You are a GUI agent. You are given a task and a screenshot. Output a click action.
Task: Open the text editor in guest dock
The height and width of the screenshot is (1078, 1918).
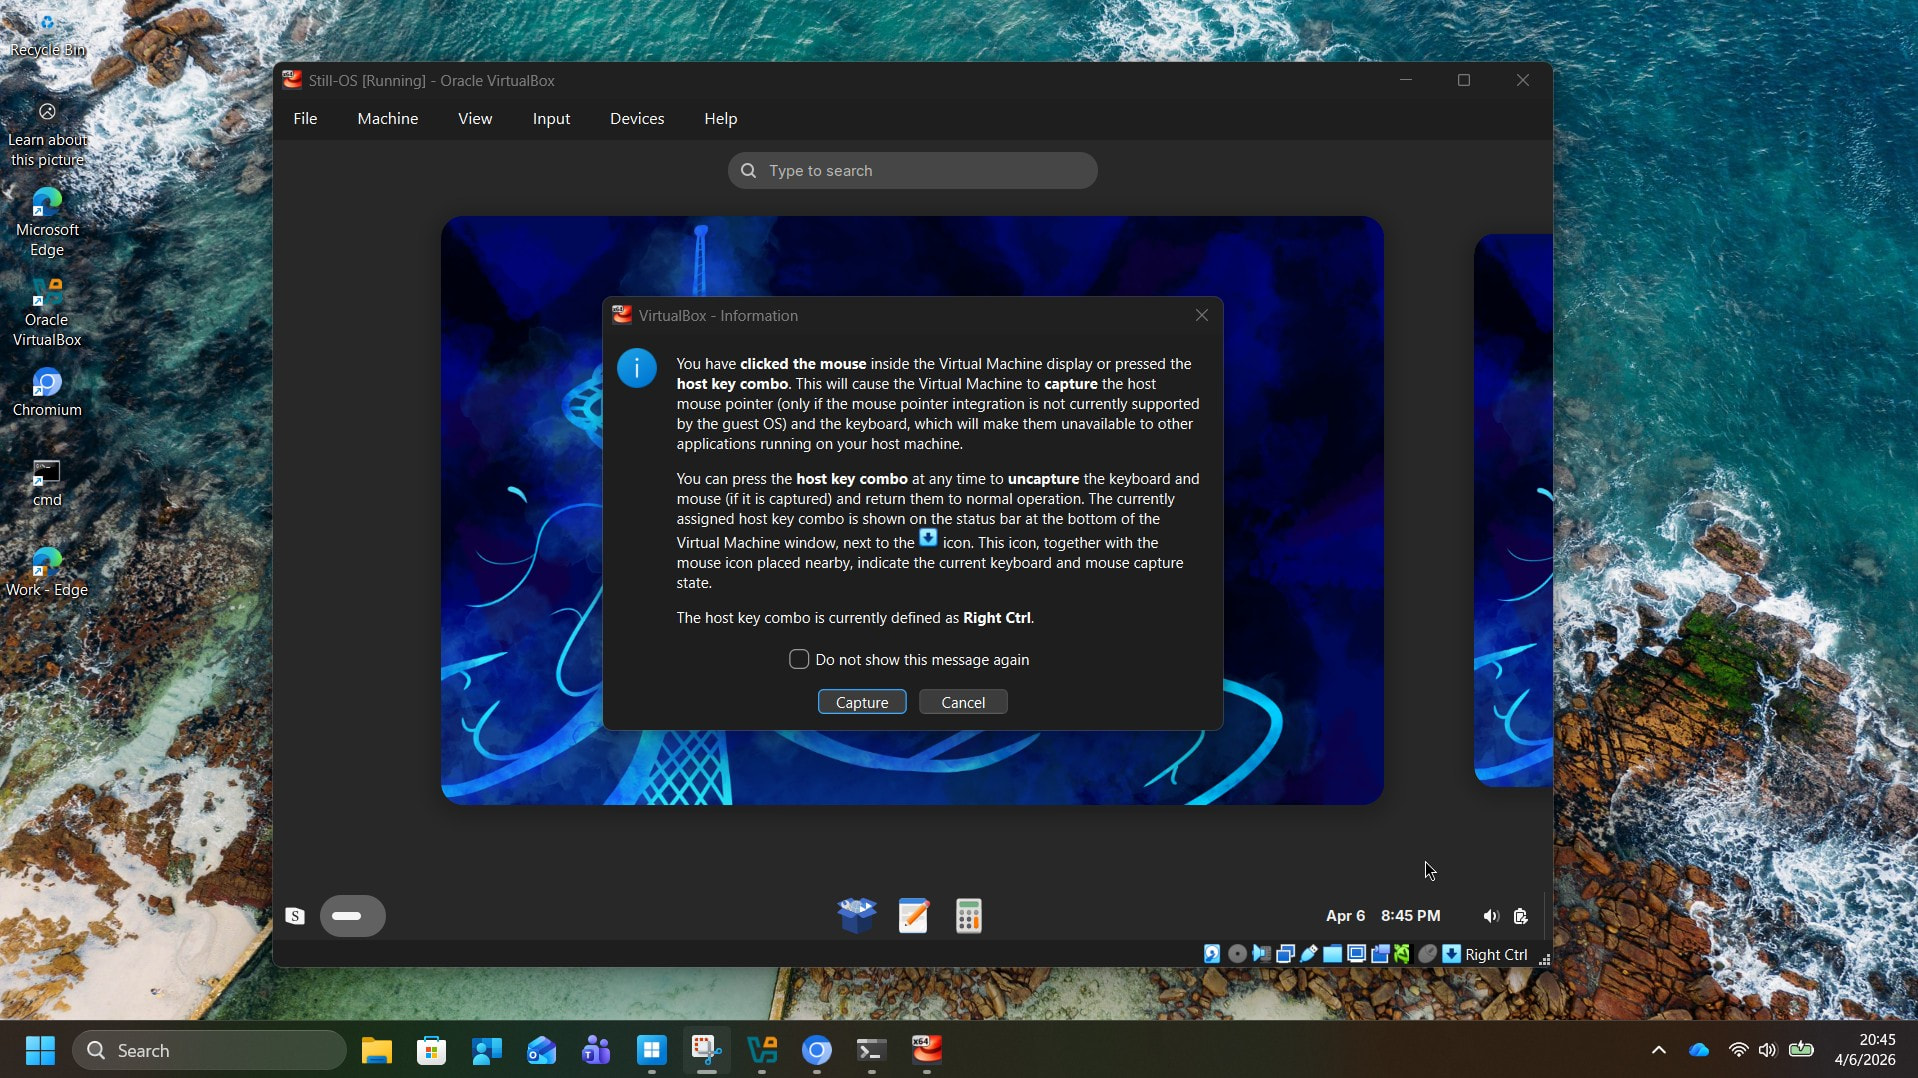point(913,915)
